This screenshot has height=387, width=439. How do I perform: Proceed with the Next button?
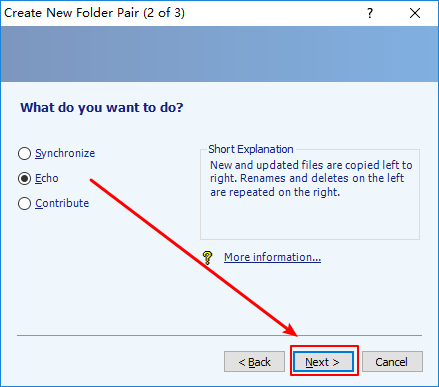point(323,362)
